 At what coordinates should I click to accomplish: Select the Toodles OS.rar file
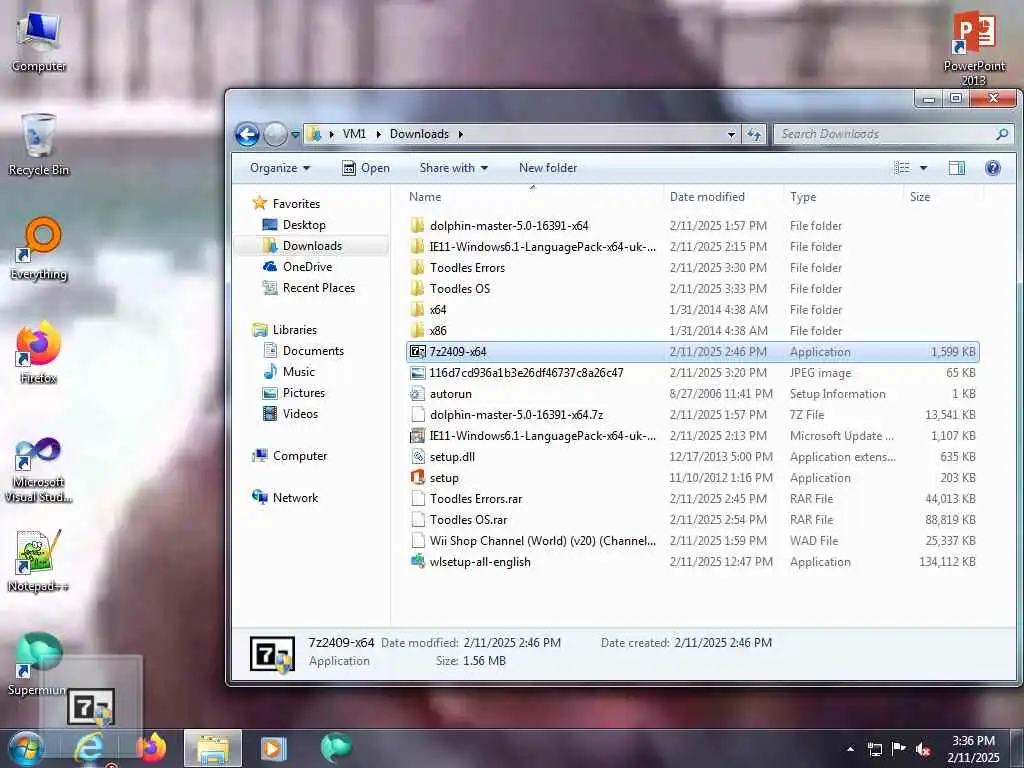click(x=692, y=520)
